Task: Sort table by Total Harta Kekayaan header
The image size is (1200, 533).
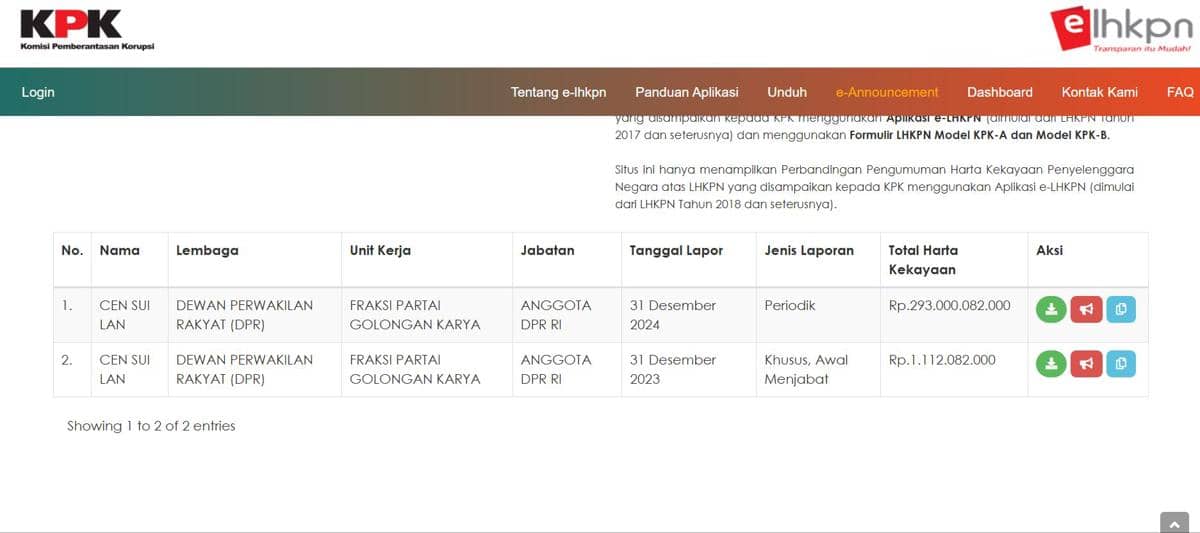Action: coord(923,259)
